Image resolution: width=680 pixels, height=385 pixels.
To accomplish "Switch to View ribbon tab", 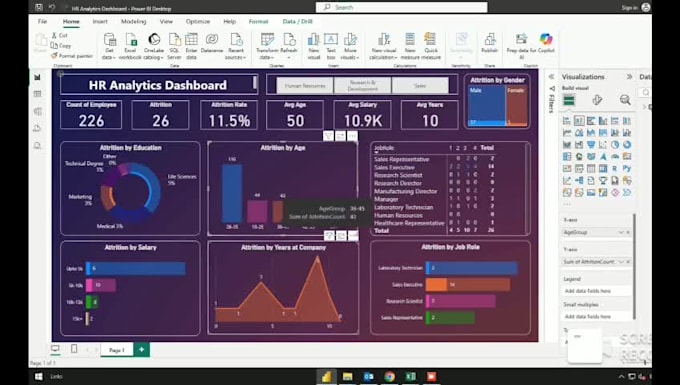I will (166, 21).
